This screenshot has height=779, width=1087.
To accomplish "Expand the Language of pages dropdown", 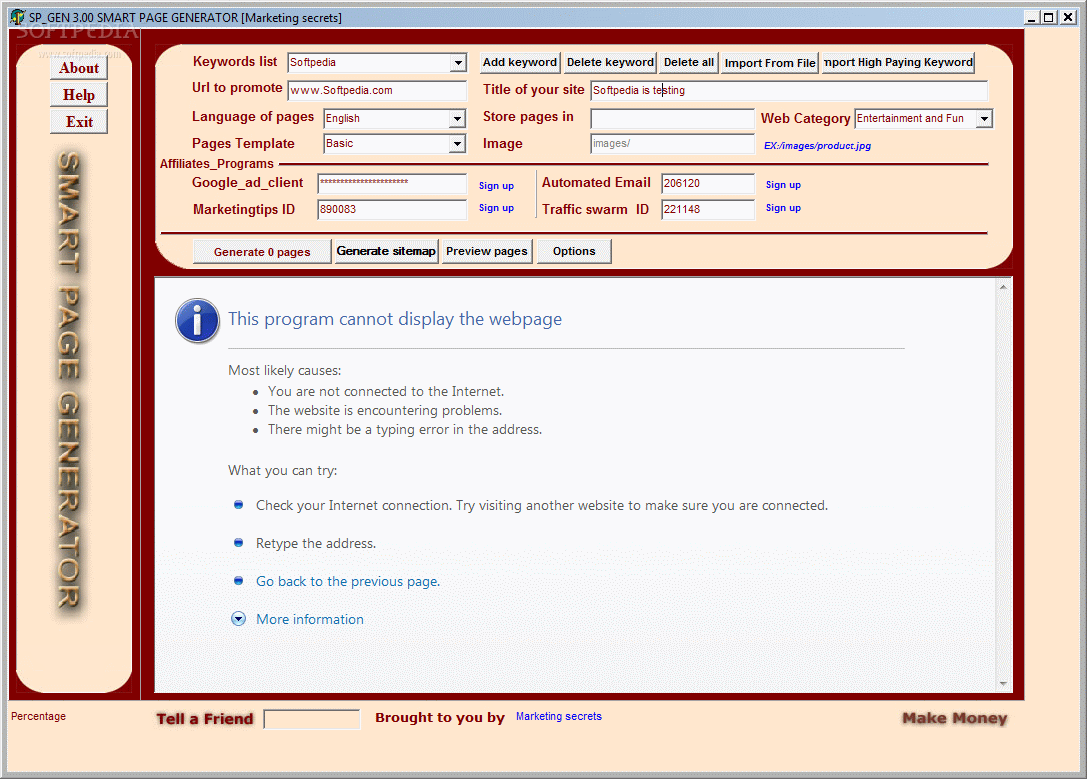I will pos(457,119).
